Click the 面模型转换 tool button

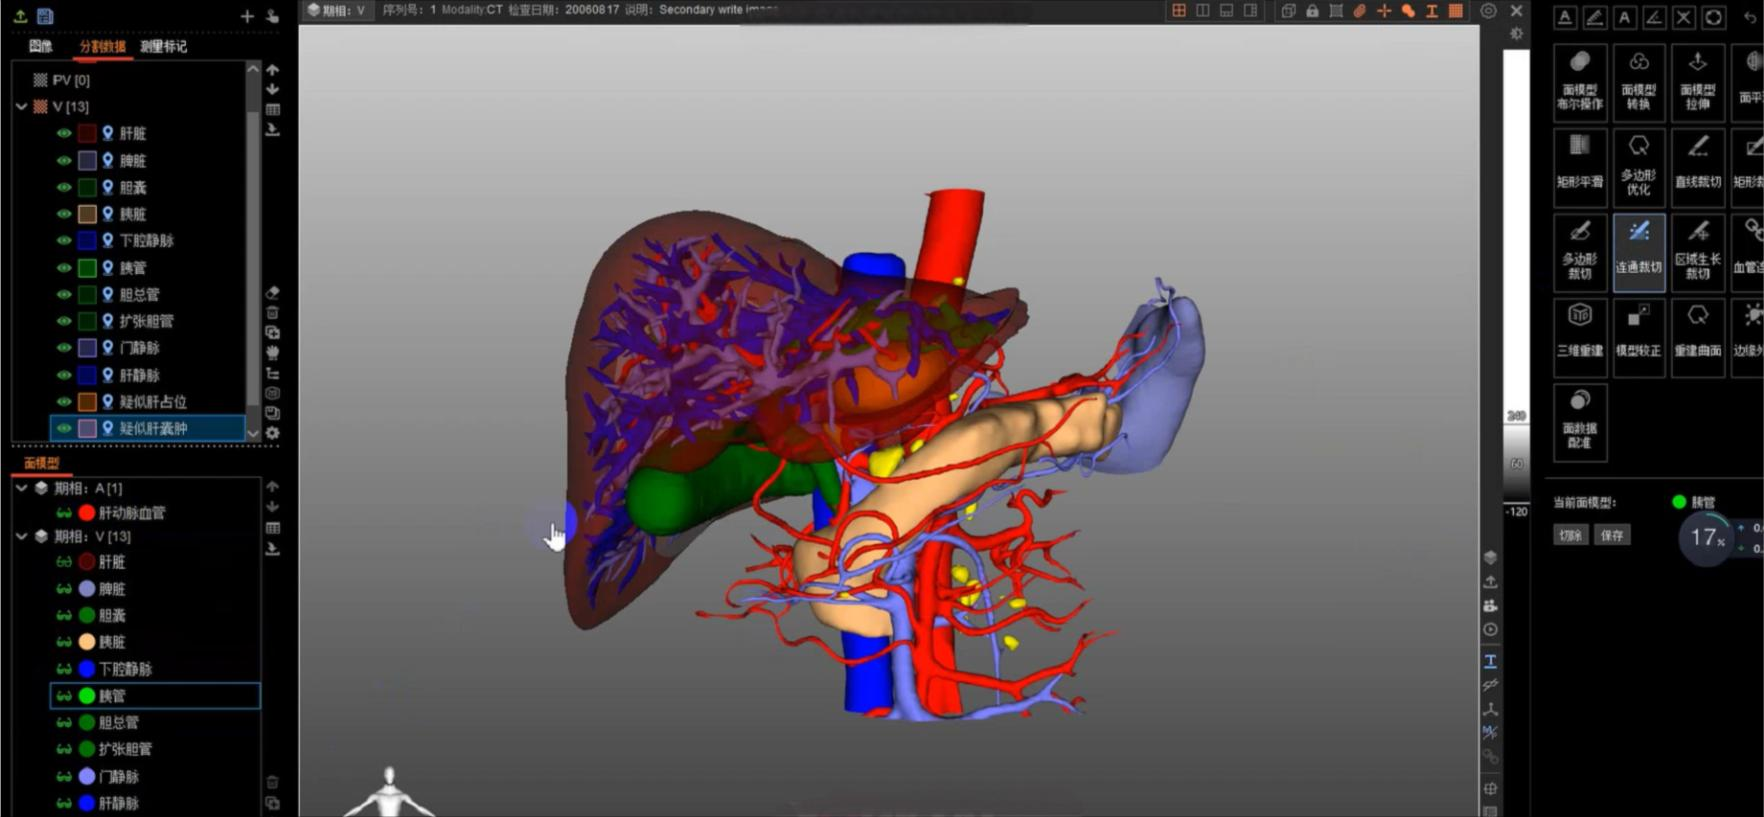coord(1638,82)
